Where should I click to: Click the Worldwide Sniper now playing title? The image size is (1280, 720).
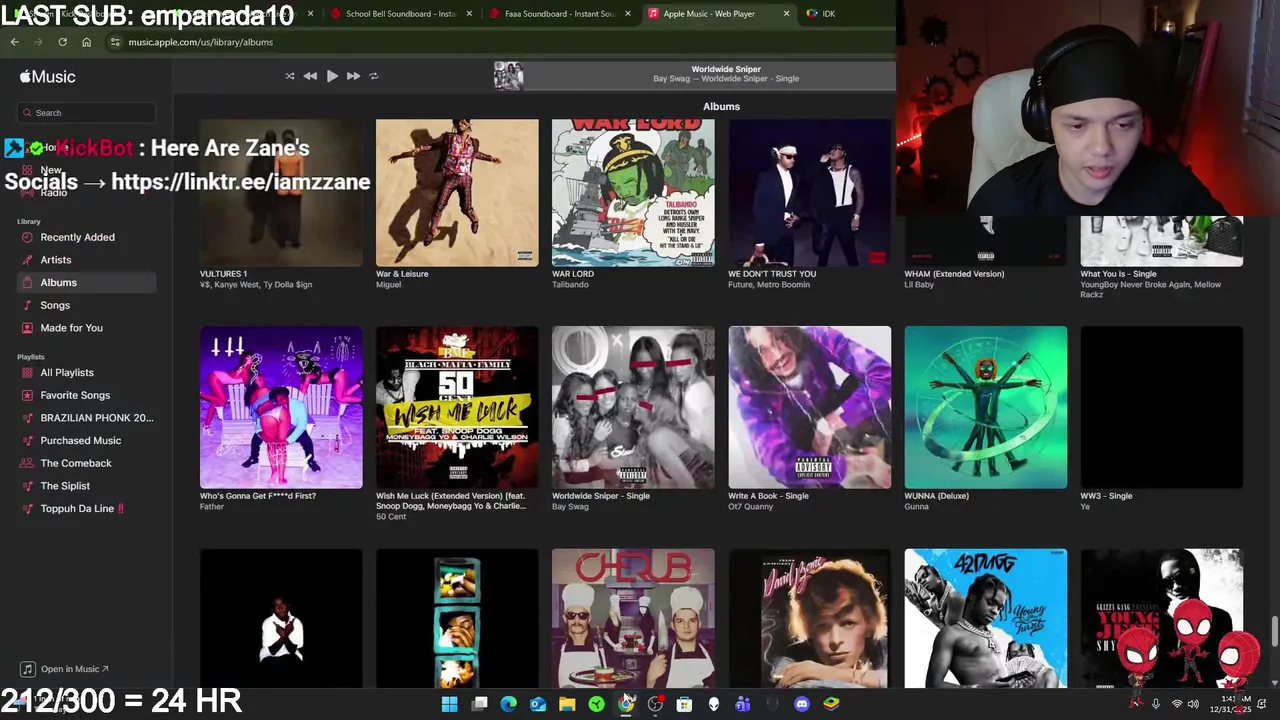pos(726,69)
